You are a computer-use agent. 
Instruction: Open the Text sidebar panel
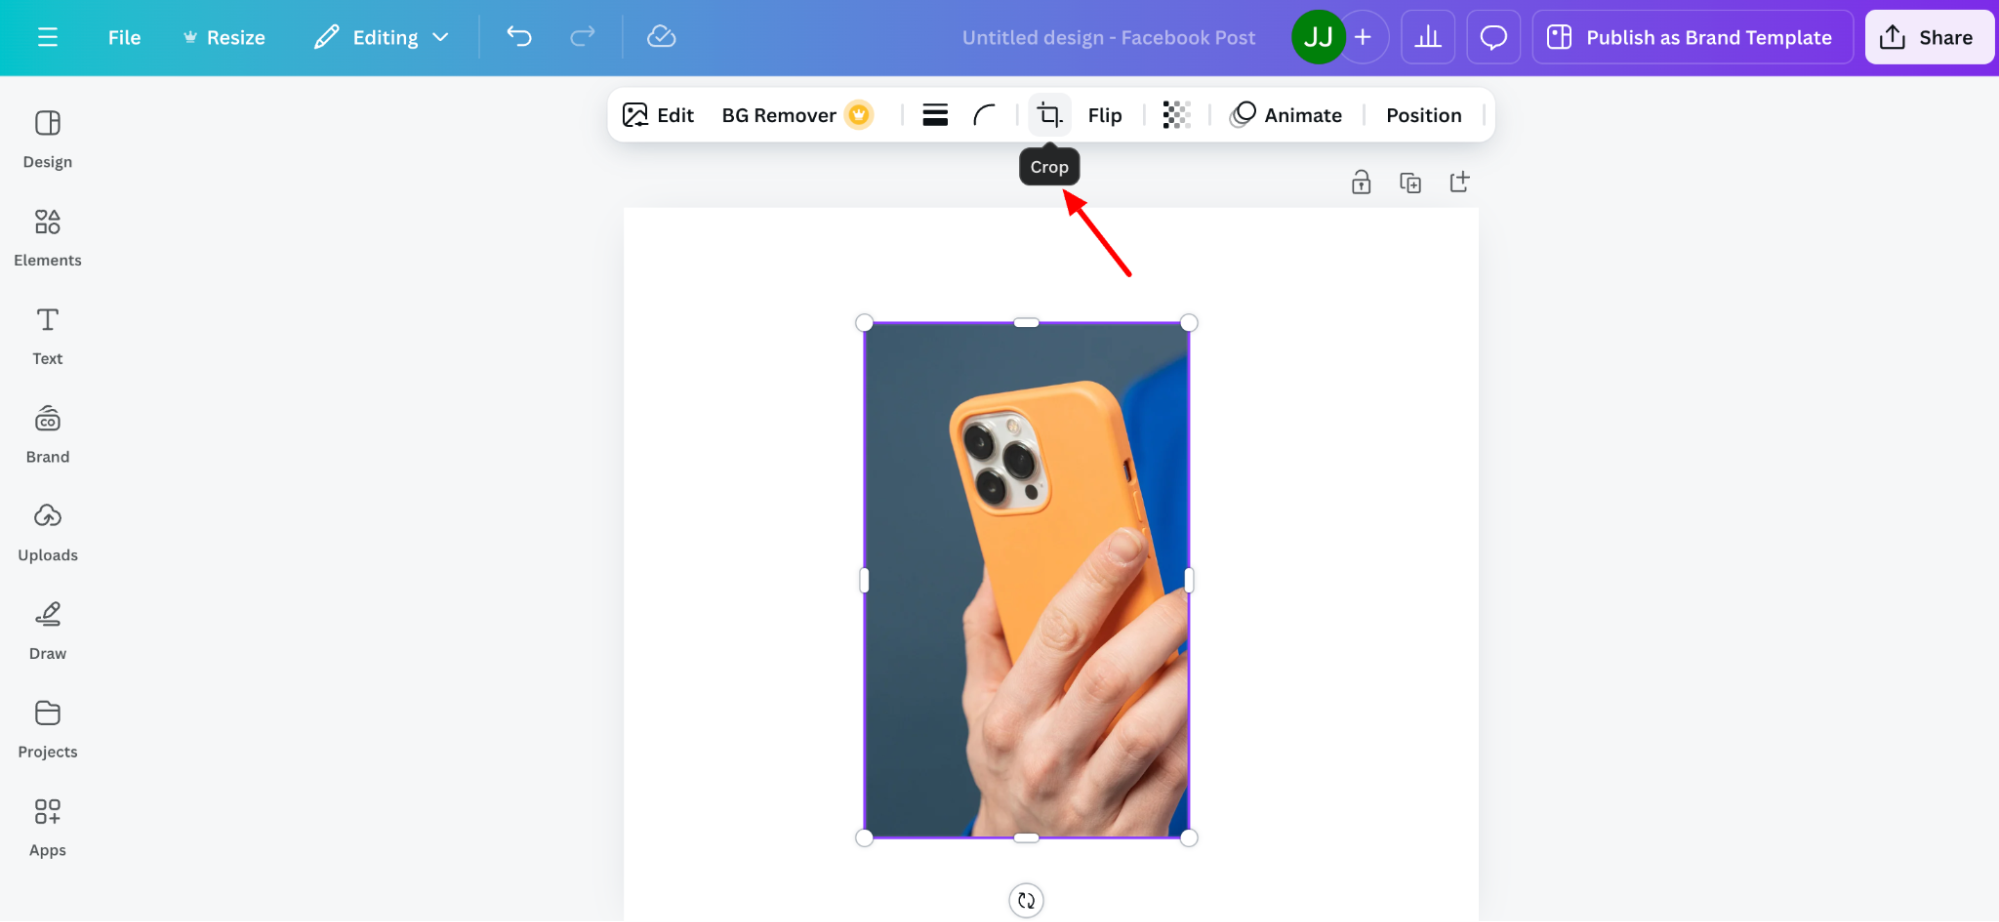point(47,337)
